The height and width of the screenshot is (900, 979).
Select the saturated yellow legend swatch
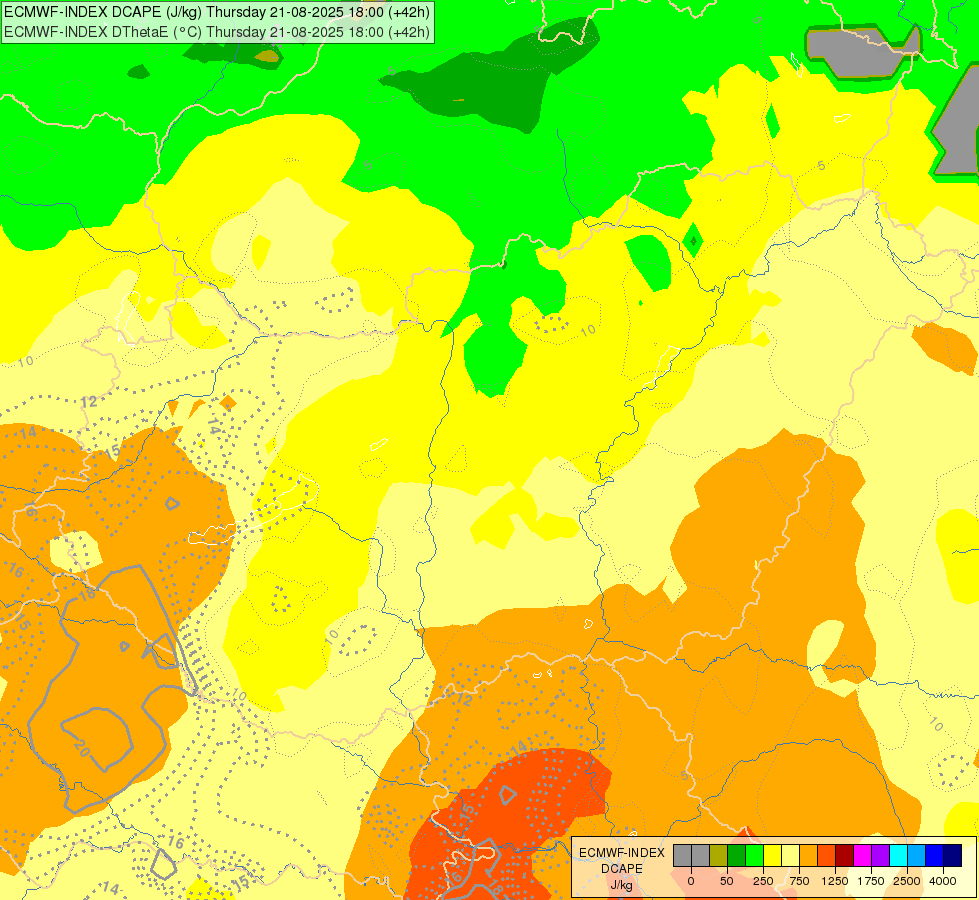772,856
